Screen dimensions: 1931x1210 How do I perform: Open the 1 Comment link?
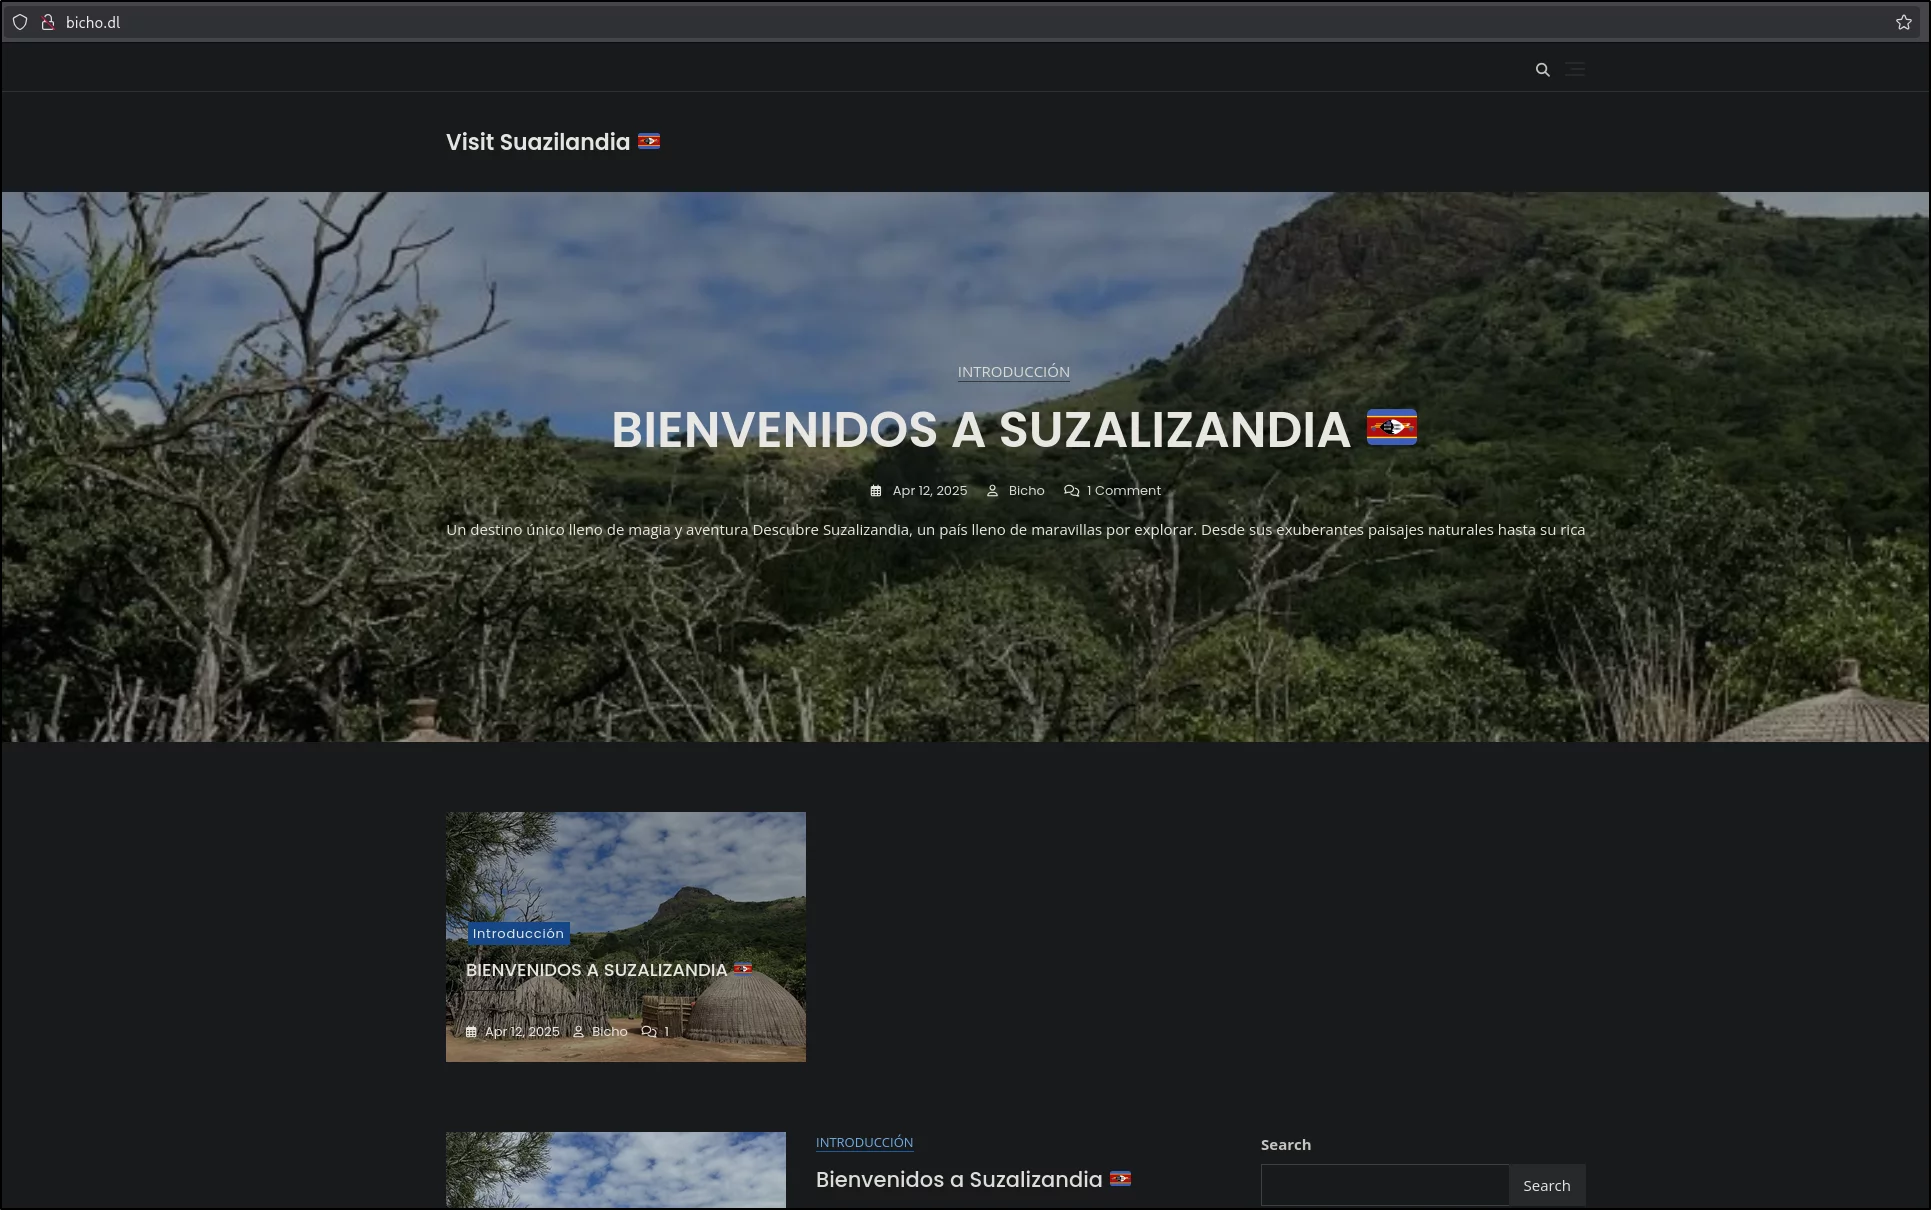click(1124, 491)
